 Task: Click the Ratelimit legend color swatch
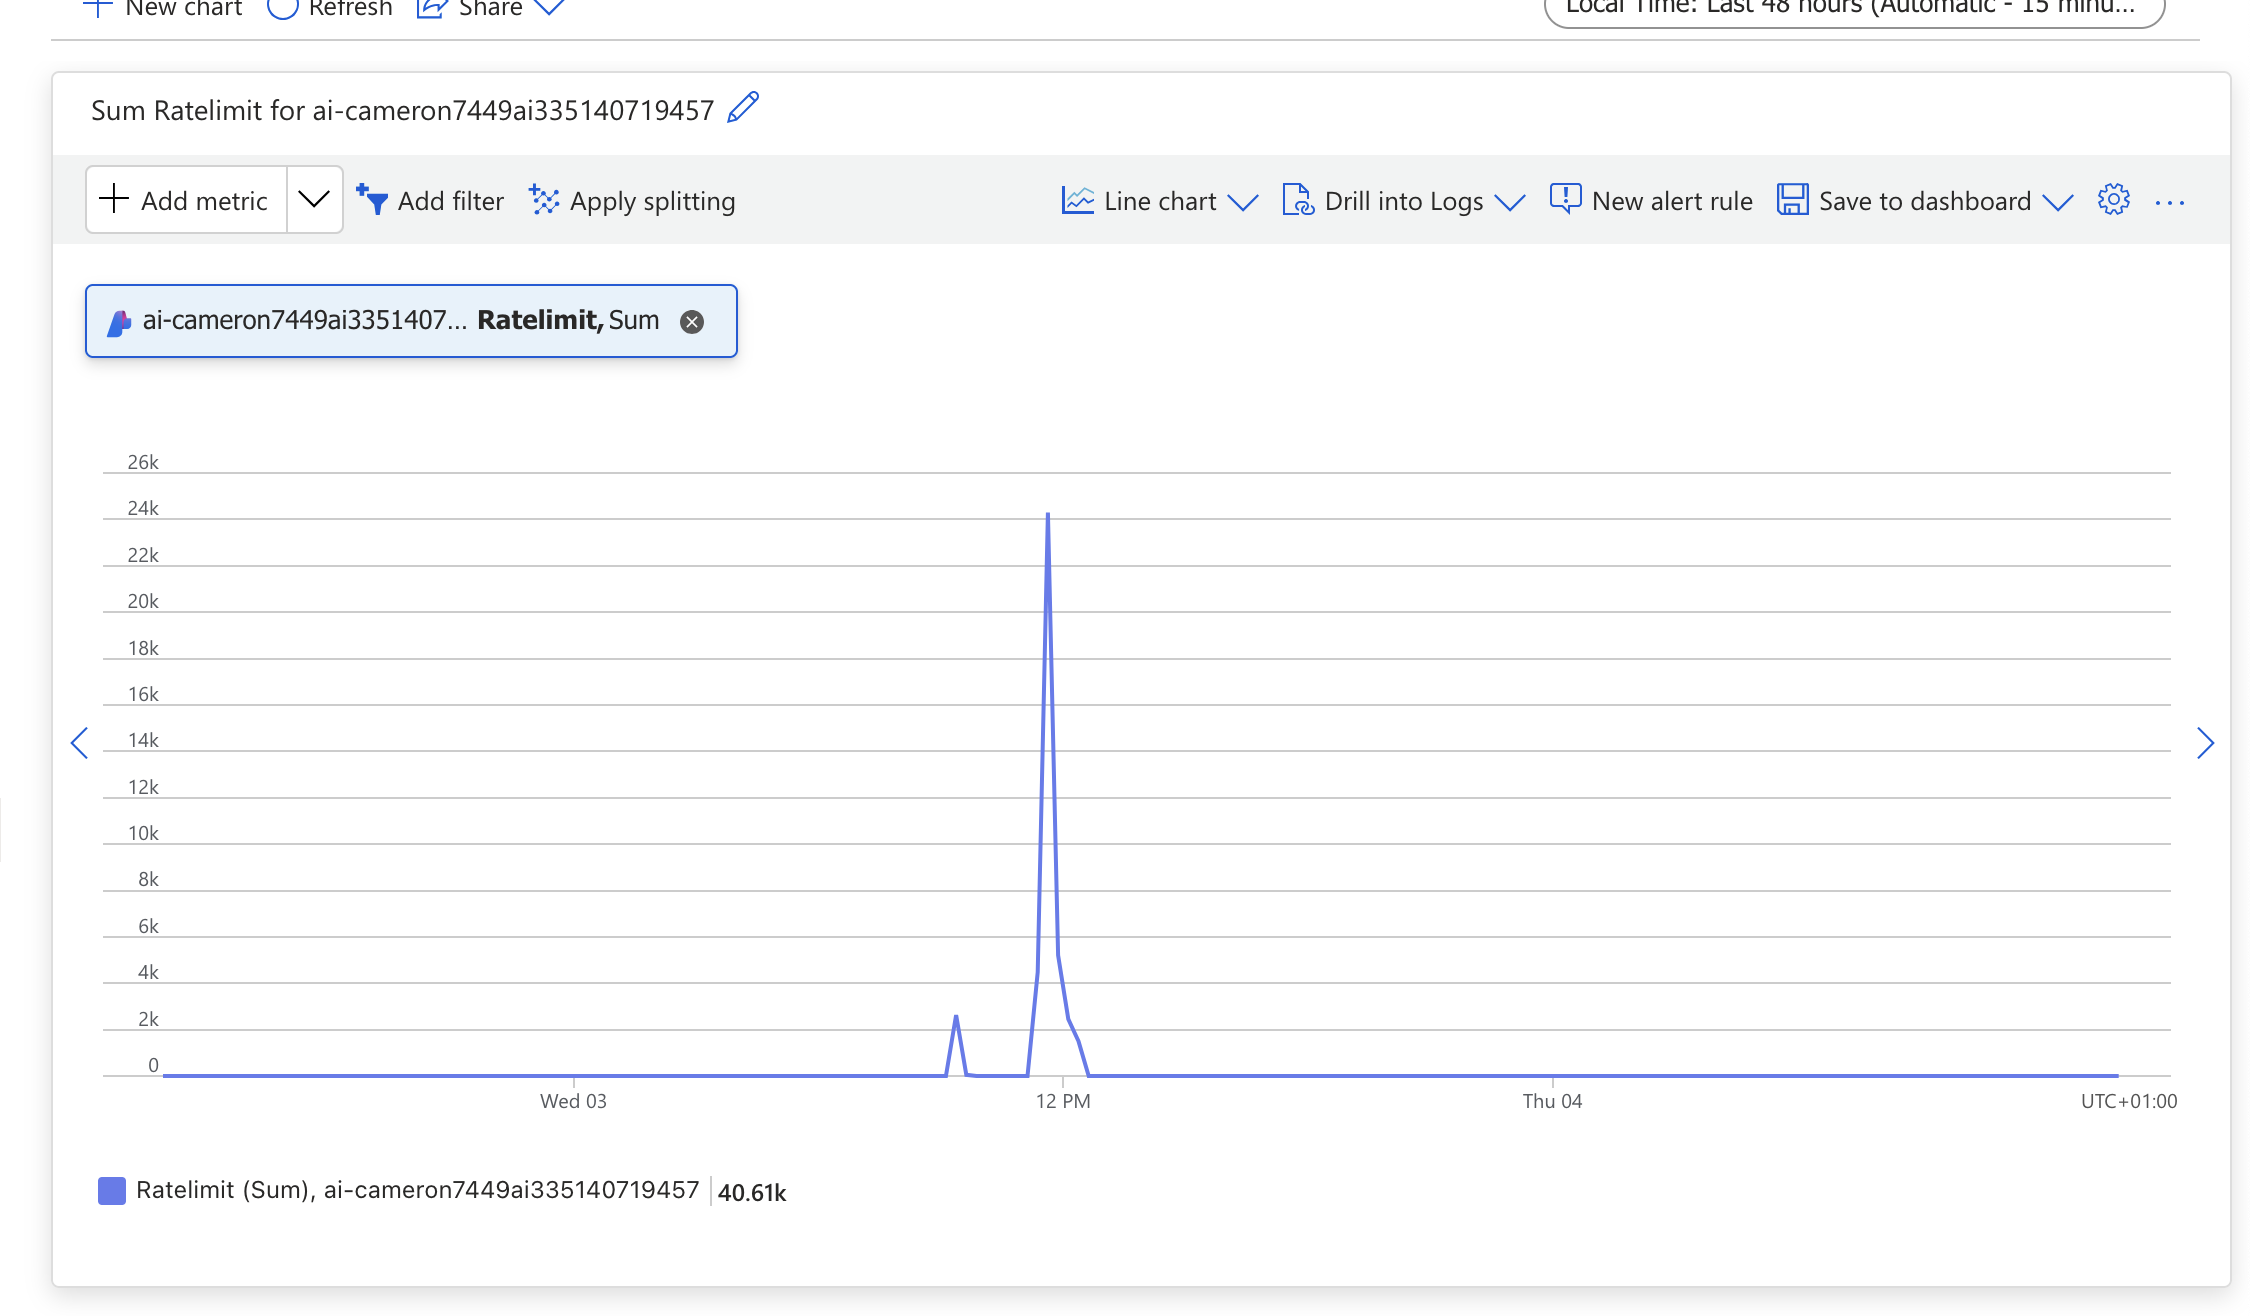click(112, 1190)
